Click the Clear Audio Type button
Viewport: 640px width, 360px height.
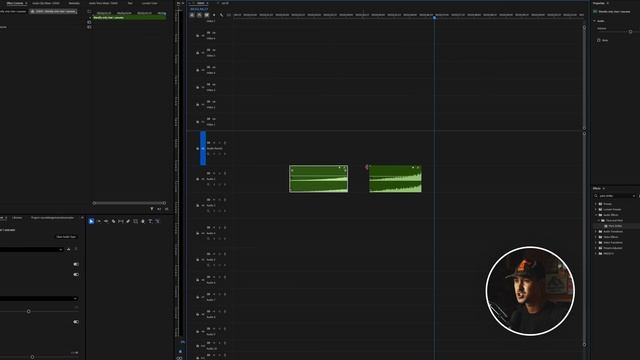pos(66,237)
